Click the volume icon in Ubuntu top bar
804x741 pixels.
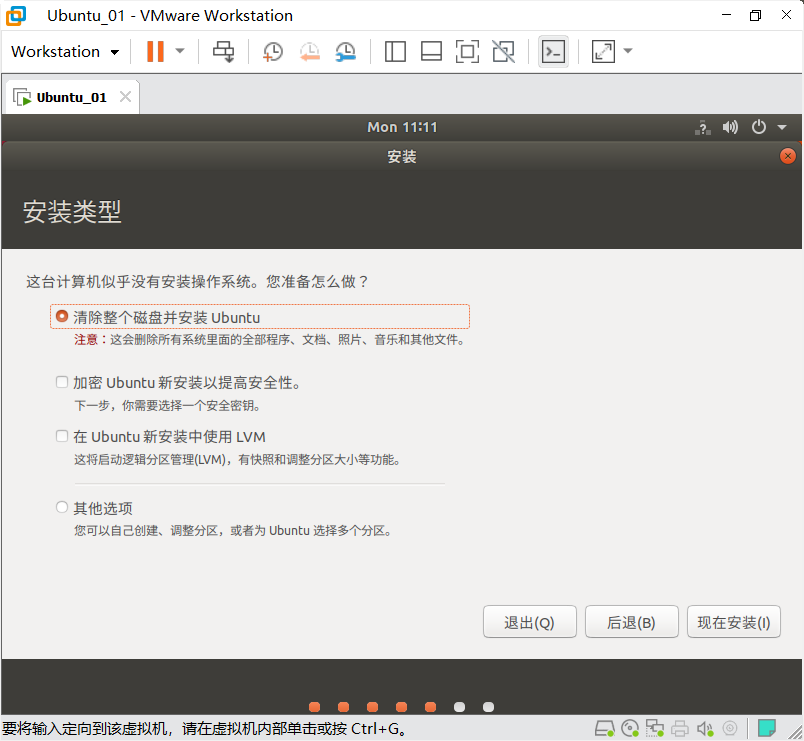[730, 127]
